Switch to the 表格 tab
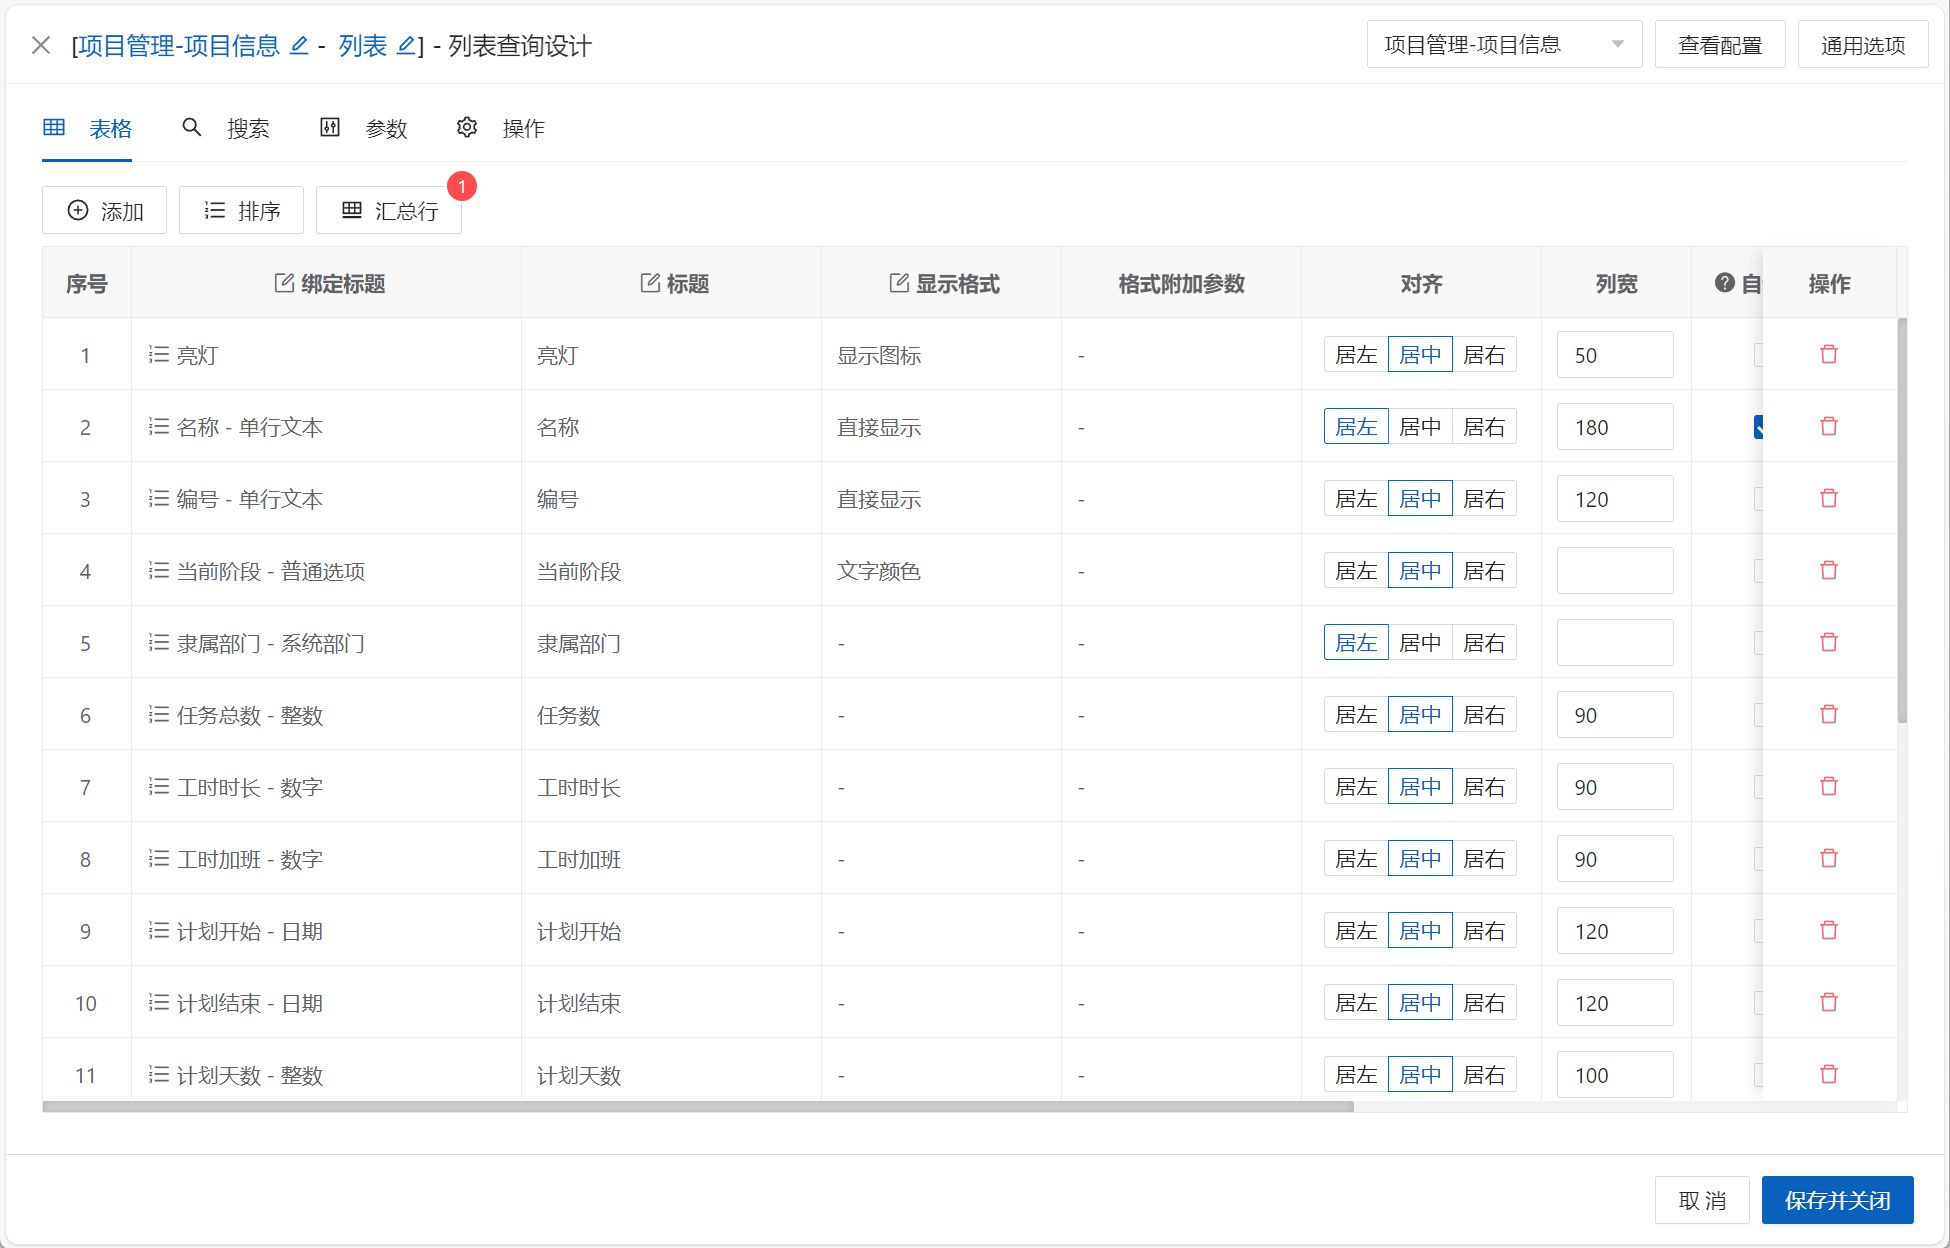 pos(87,128)
